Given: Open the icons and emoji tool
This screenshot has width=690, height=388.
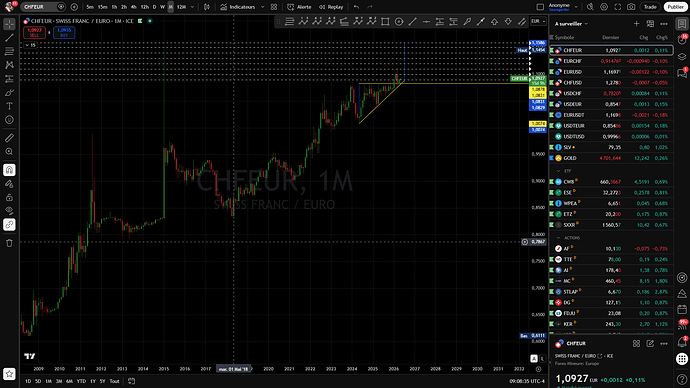Looking at the screenshot, I should pos(9,120).
